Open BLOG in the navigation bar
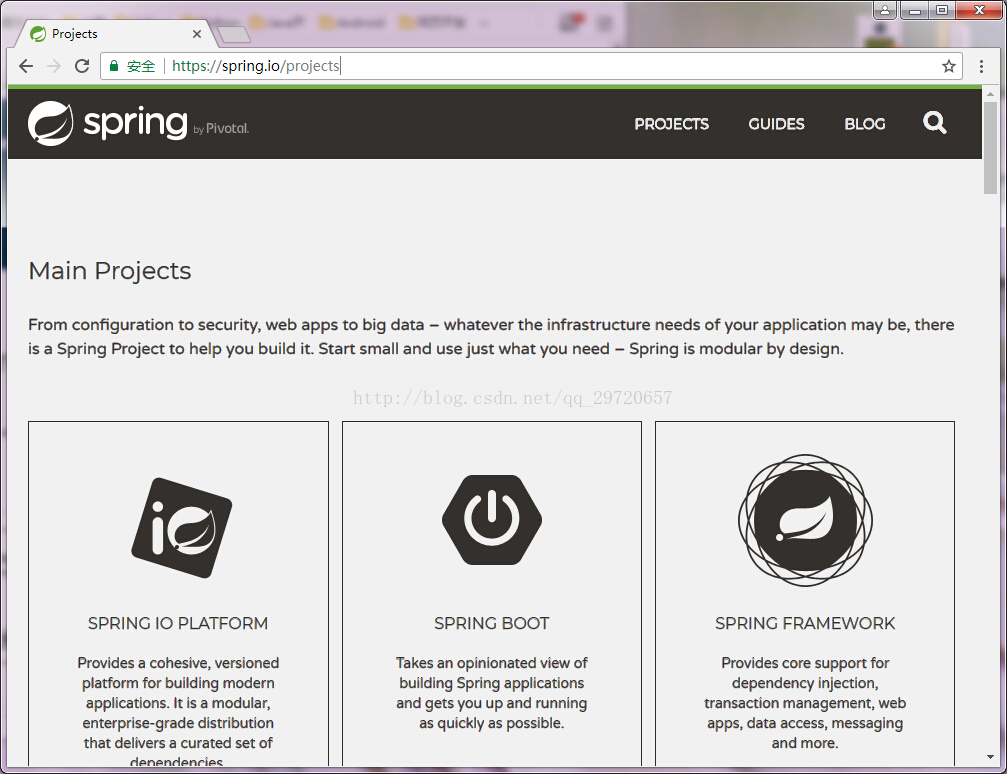The width and height of the screenshot is (1007, 774). [865, 124]
